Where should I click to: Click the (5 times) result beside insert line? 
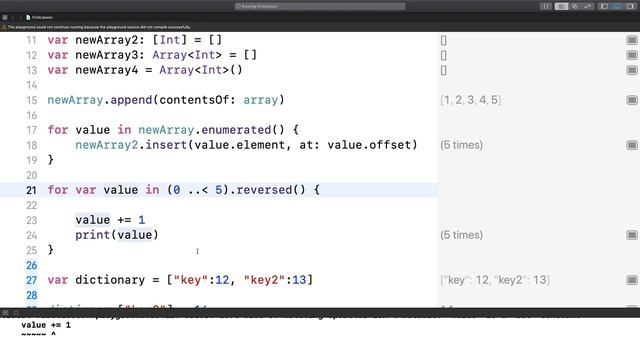[462, 145]
